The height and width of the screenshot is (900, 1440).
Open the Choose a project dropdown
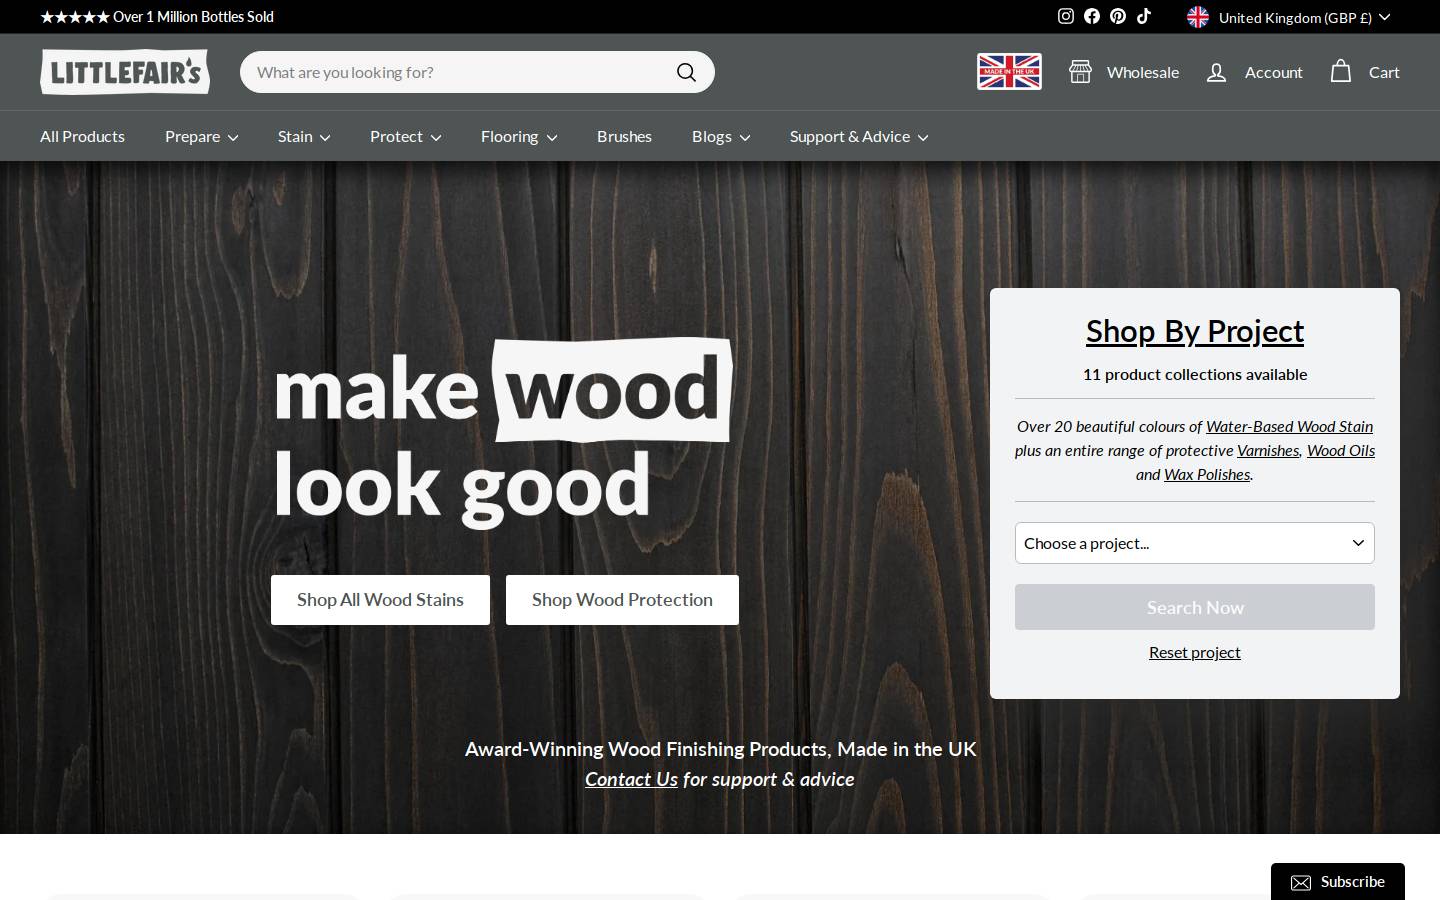pos(1195,543)
